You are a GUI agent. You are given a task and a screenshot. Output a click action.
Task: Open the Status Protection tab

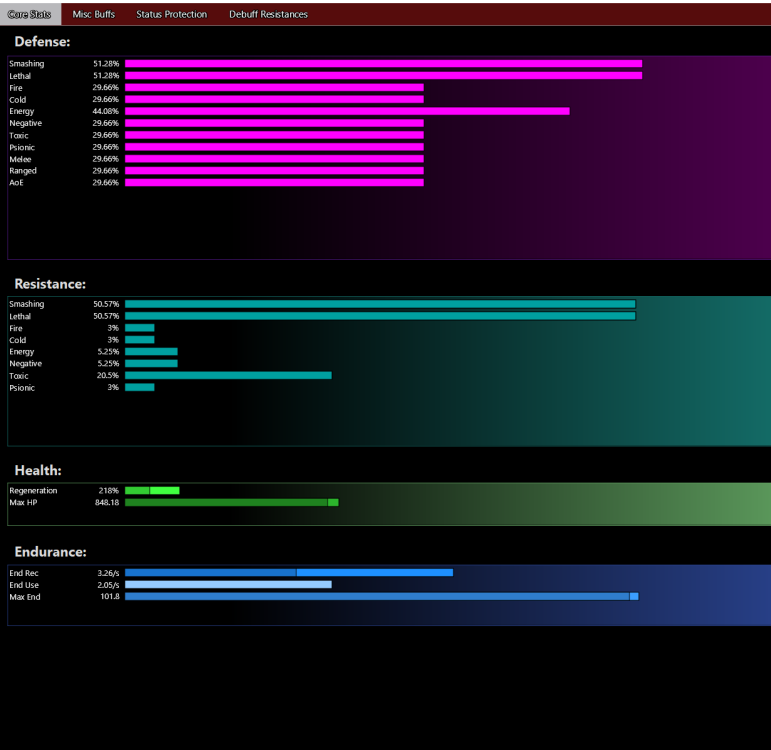[x=171, y=14]
